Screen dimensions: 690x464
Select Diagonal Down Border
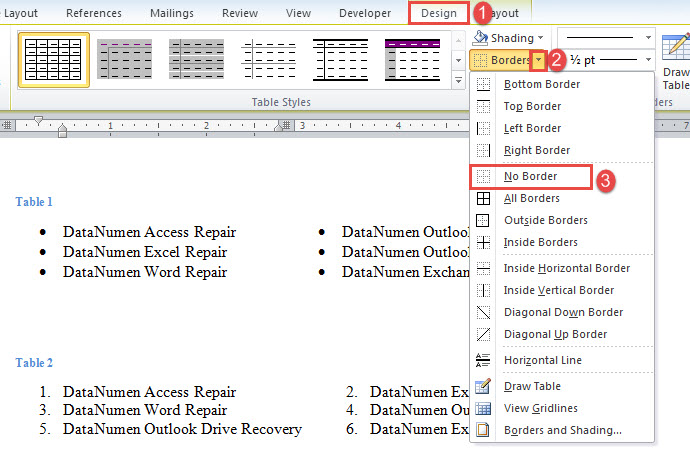562,312
